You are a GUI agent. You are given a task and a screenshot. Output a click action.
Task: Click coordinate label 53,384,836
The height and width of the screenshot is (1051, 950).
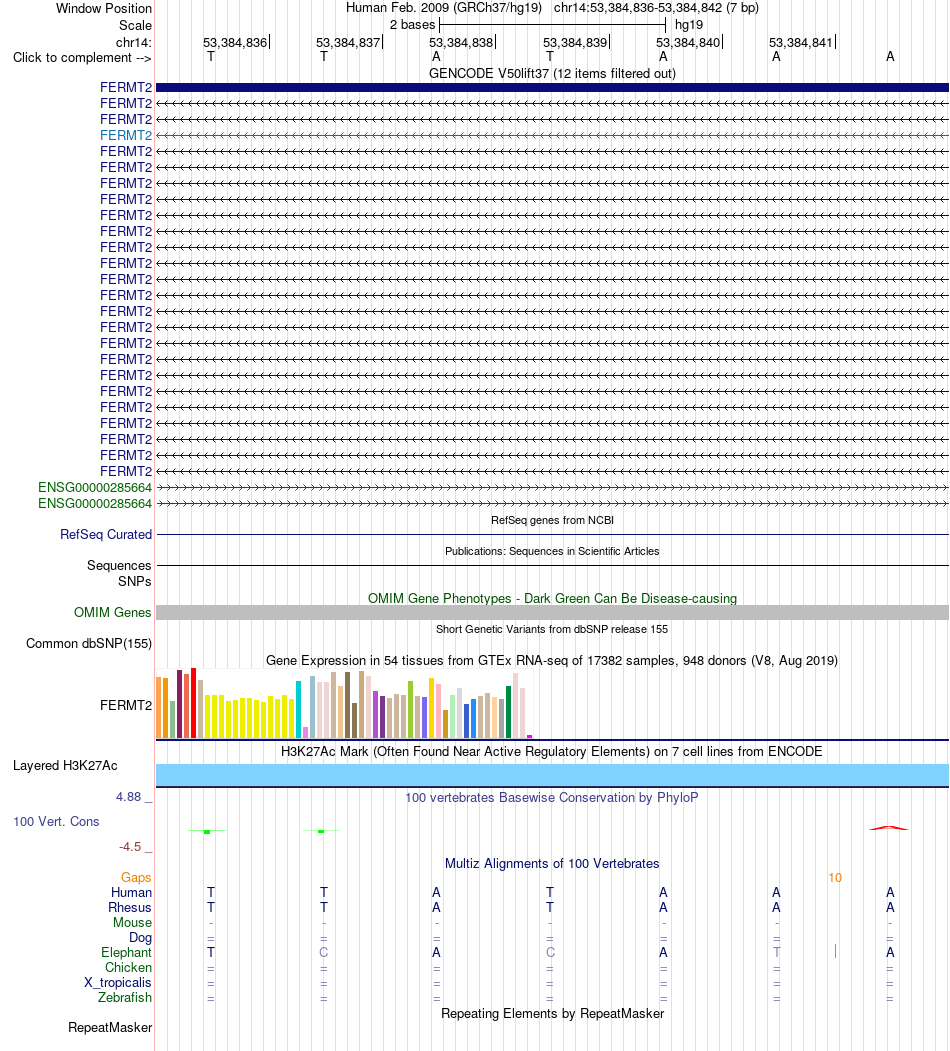pyautogui.click(x=235, y=42)
